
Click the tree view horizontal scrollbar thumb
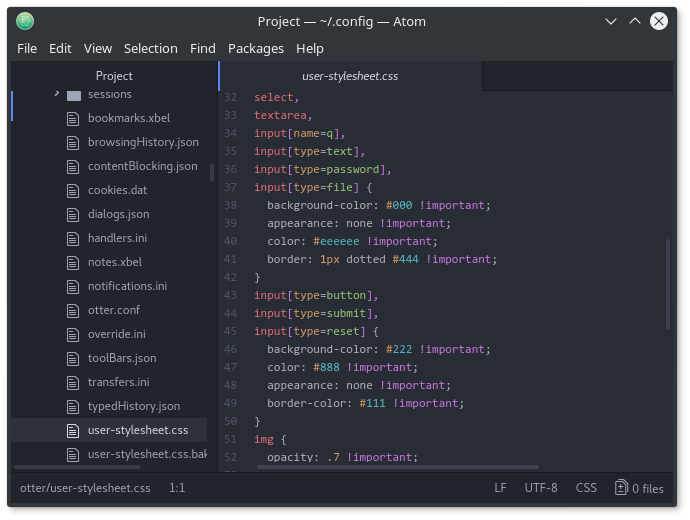(x=77, y=467)
